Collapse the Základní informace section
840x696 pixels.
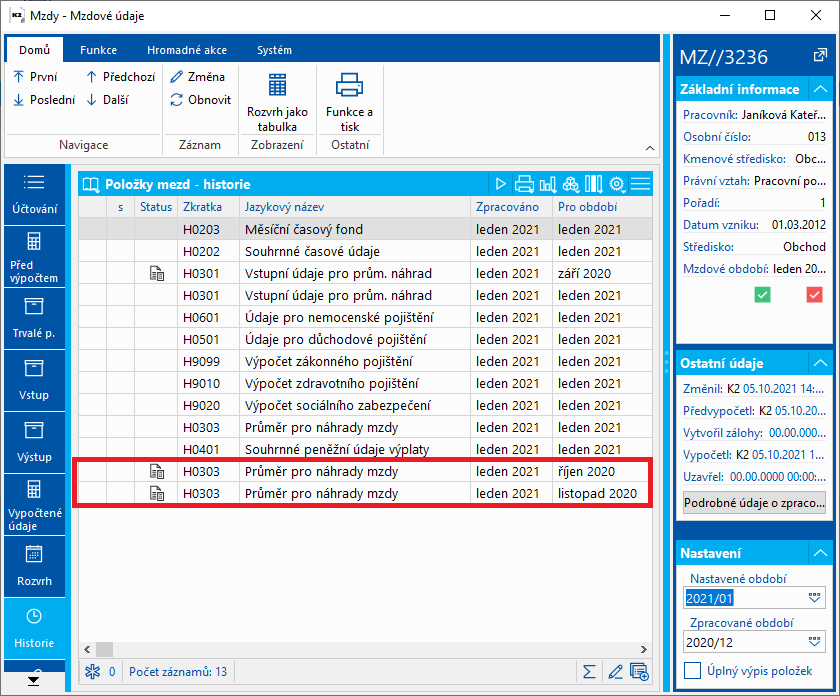click(x=820, y=89)
